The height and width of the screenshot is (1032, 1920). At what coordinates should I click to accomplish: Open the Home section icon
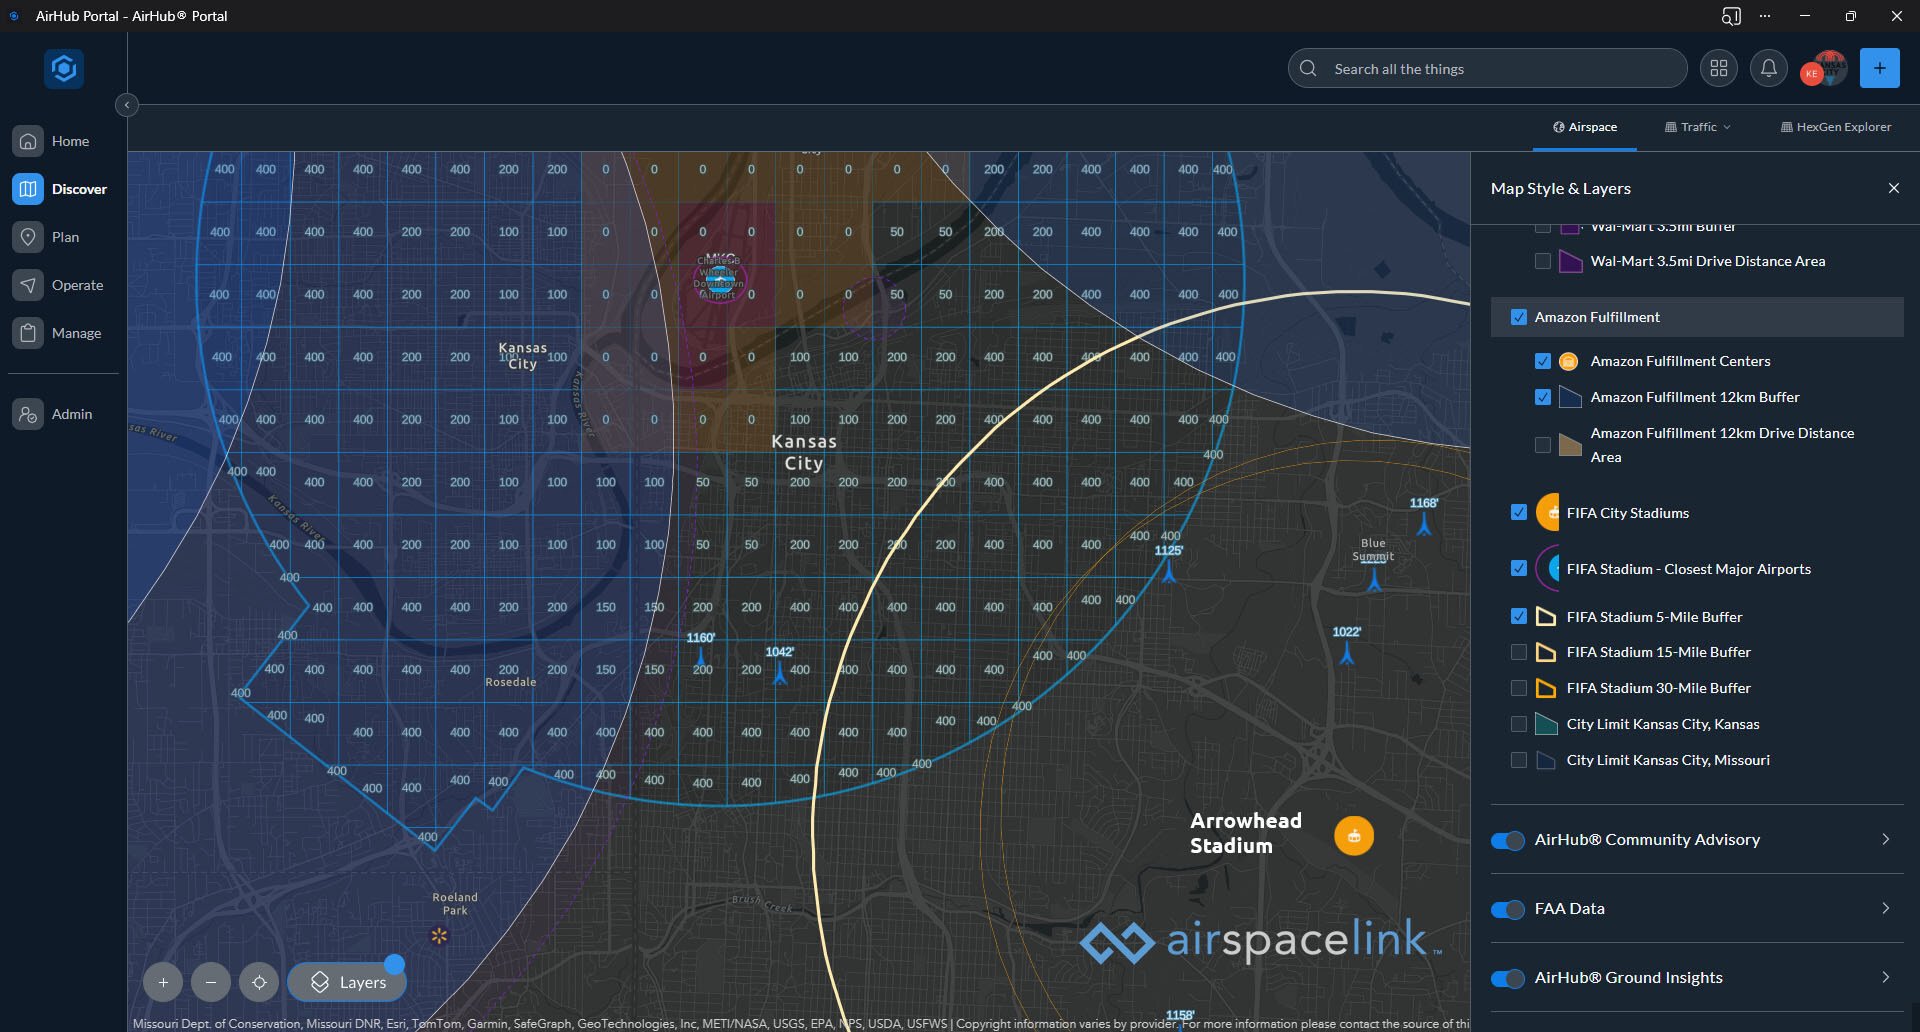[28, 141]
